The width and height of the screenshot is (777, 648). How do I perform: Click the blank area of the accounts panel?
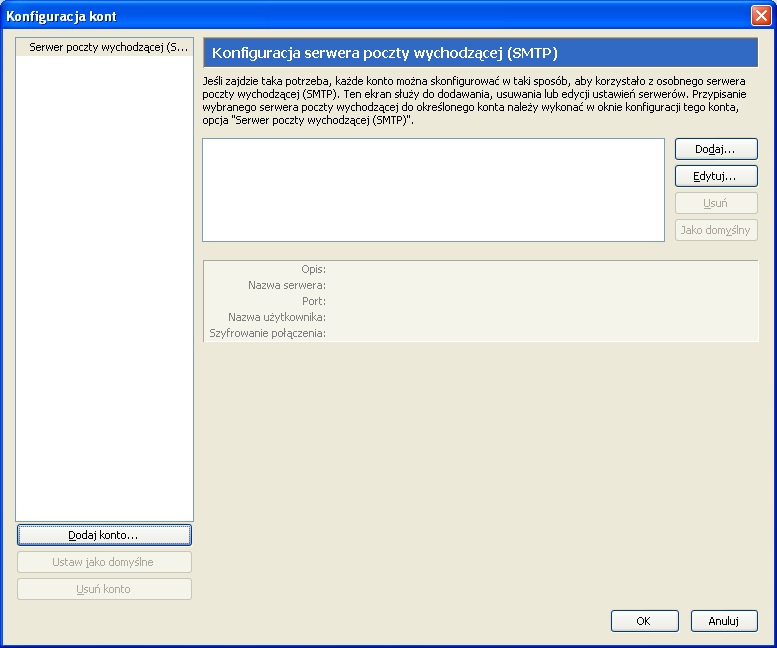tap(104, 300)
